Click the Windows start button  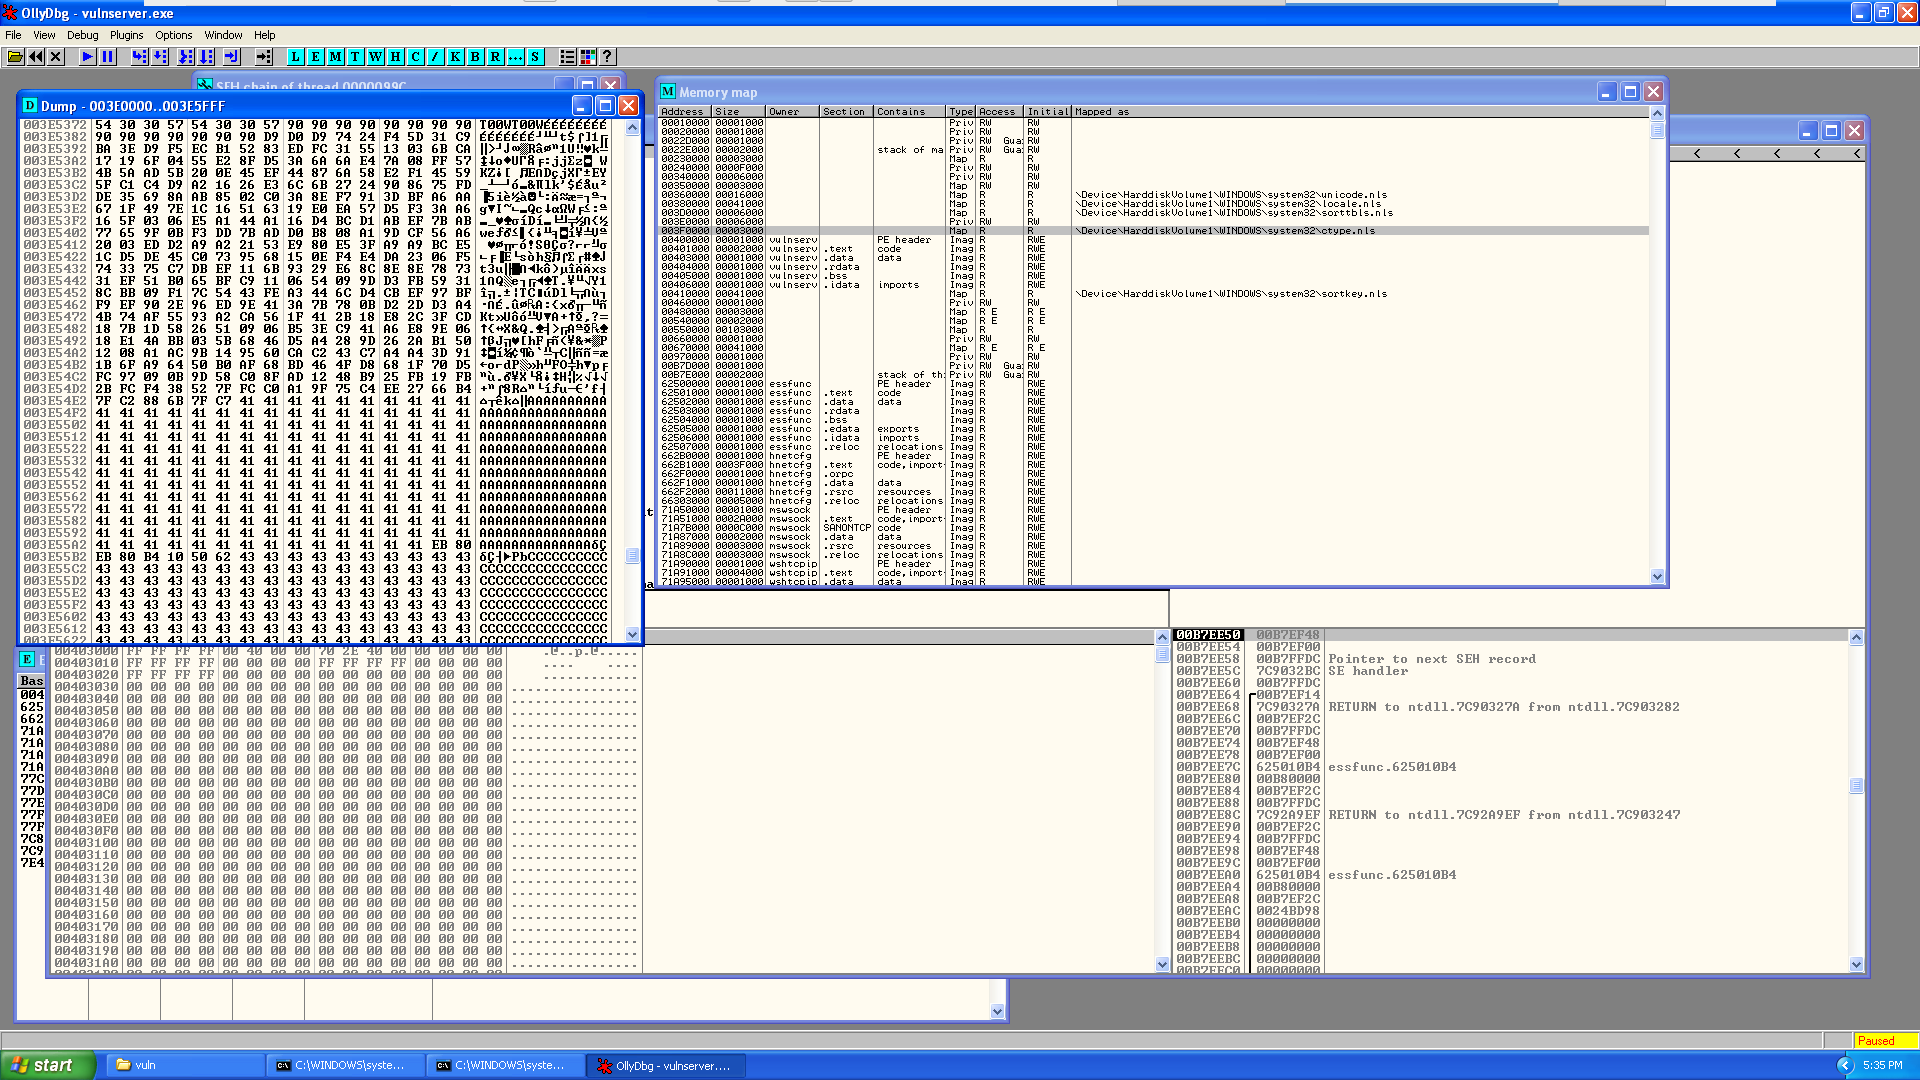point(46,1065)
